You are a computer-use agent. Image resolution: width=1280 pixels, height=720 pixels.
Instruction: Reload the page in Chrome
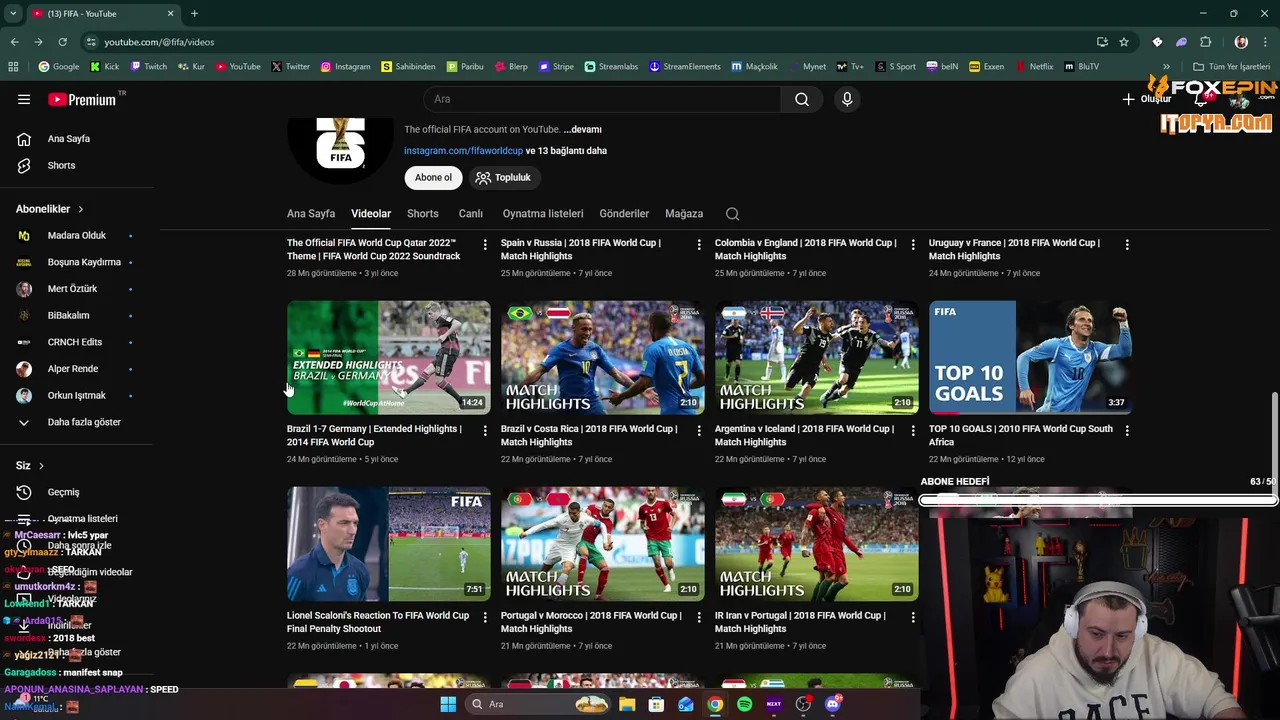click(62, 42)
